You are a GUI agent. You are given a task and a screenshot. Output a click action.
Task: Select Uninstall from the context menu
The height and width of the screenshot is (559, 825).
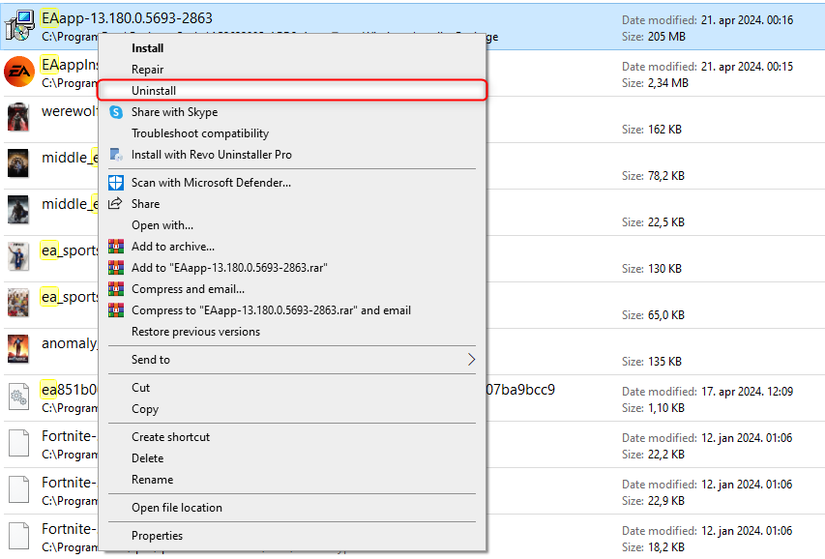[154, 91]
